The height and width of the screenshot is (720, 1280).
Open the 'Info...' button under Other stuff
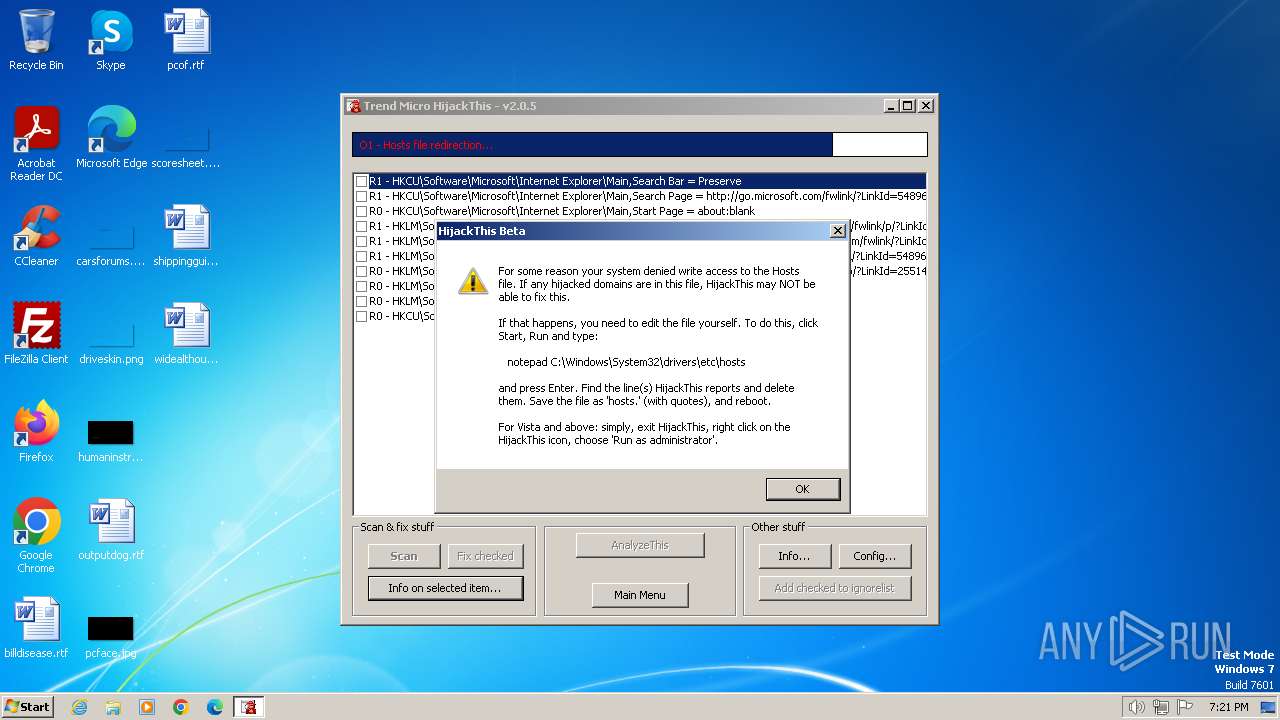point(793,556)
